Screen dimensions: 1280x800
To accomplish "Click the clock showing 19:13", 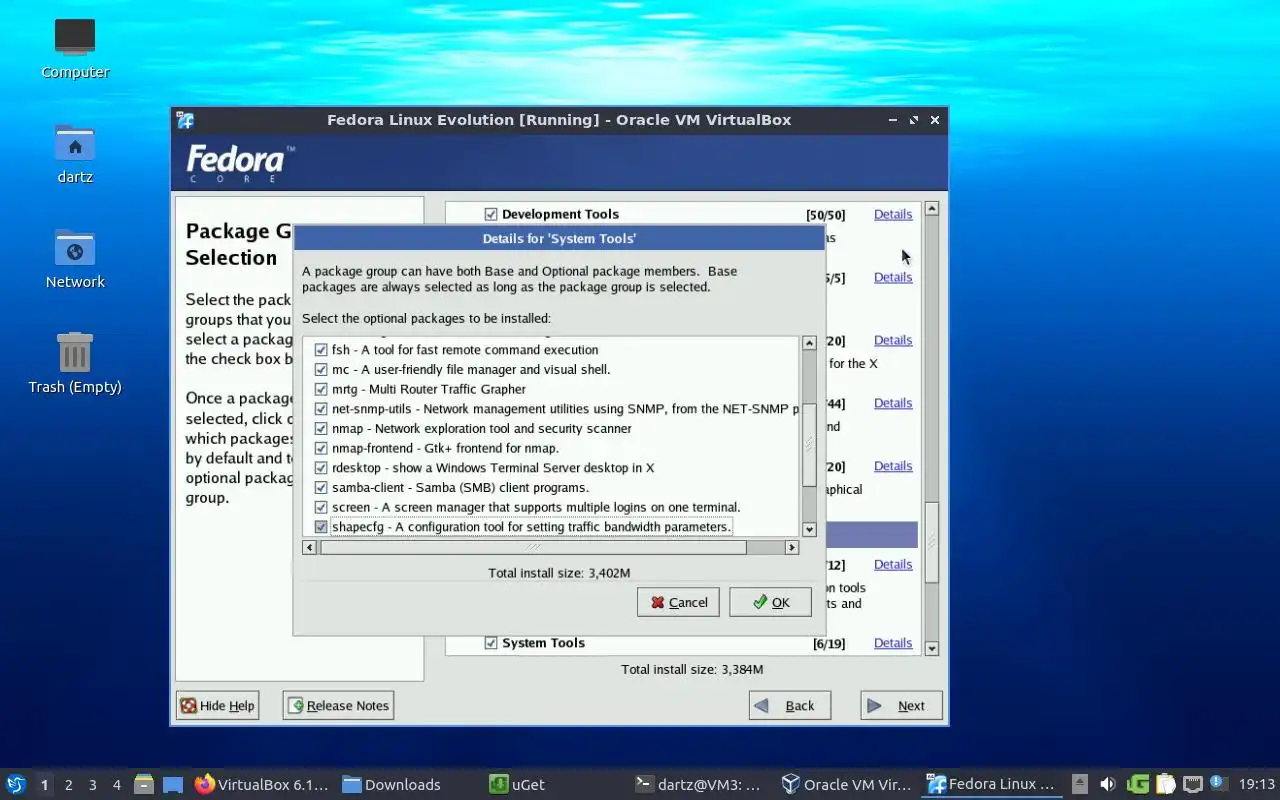I will [x=1257, y=785].
